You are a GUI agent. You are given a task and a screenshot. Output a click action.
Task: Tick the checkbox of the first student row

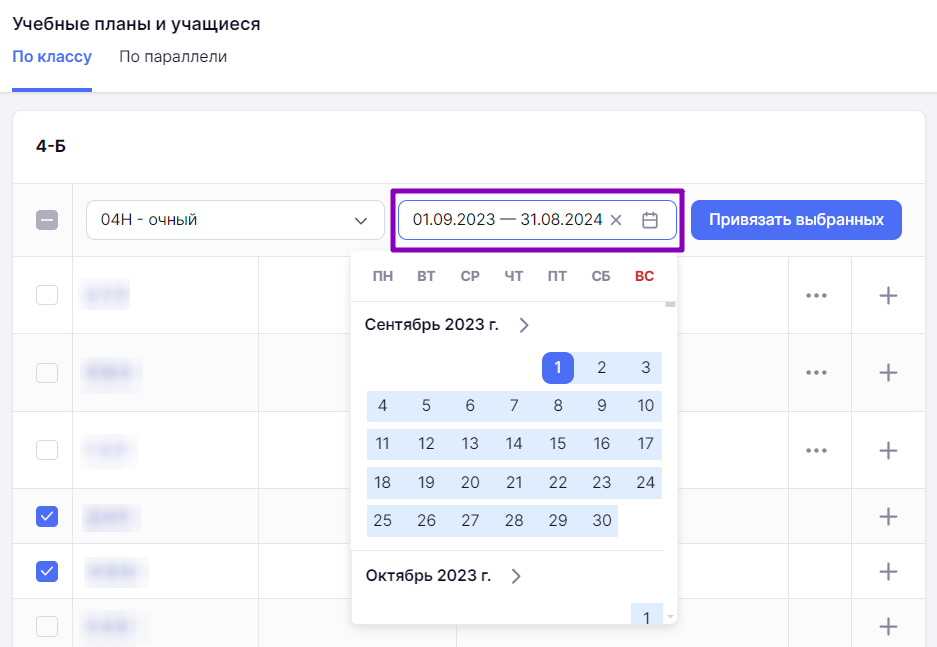47,295
